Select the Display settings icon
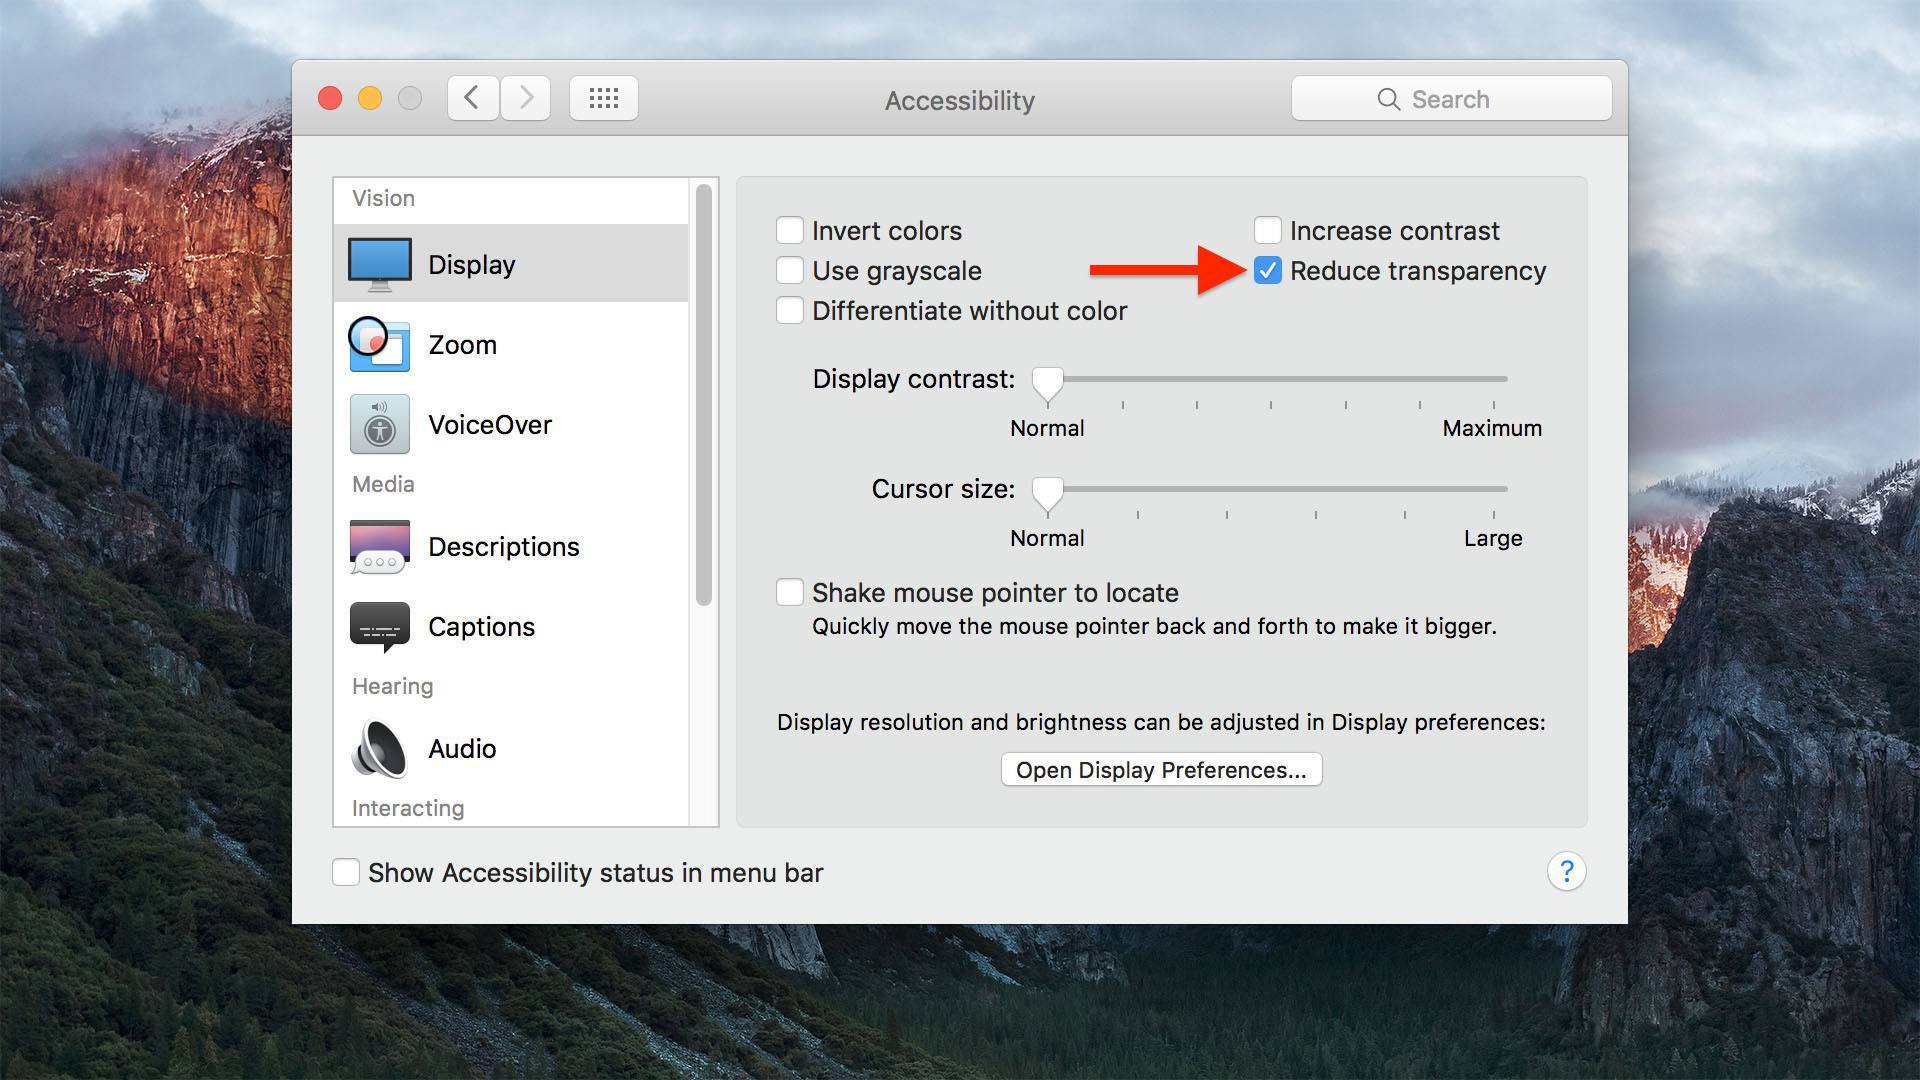This screenshot has width=1920, height=1080. point(381,261)
